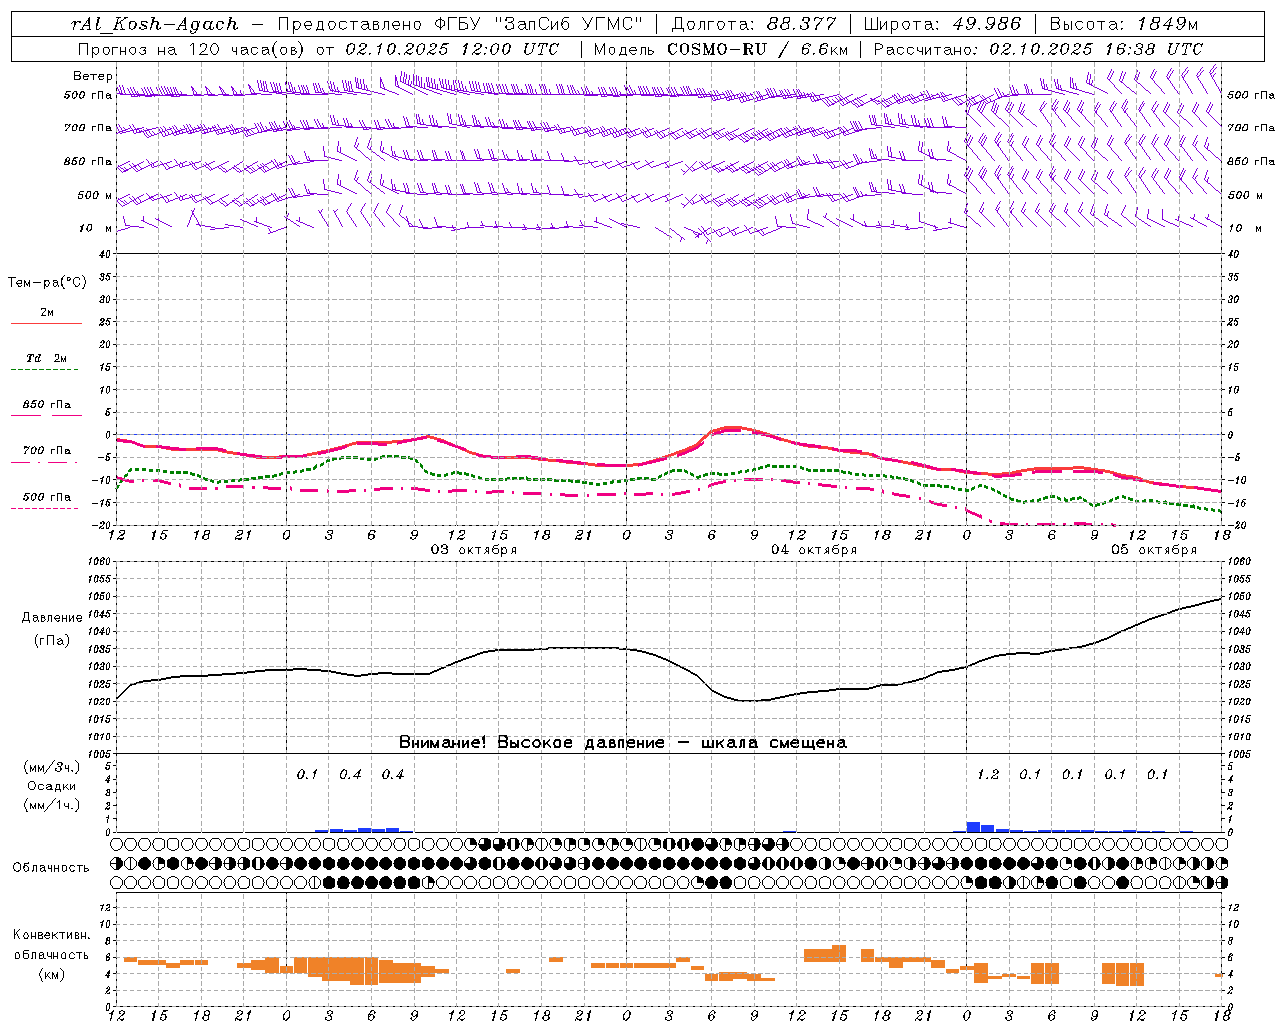Click the date label "05 октября"
1280x1024 pixels.
1154,550
